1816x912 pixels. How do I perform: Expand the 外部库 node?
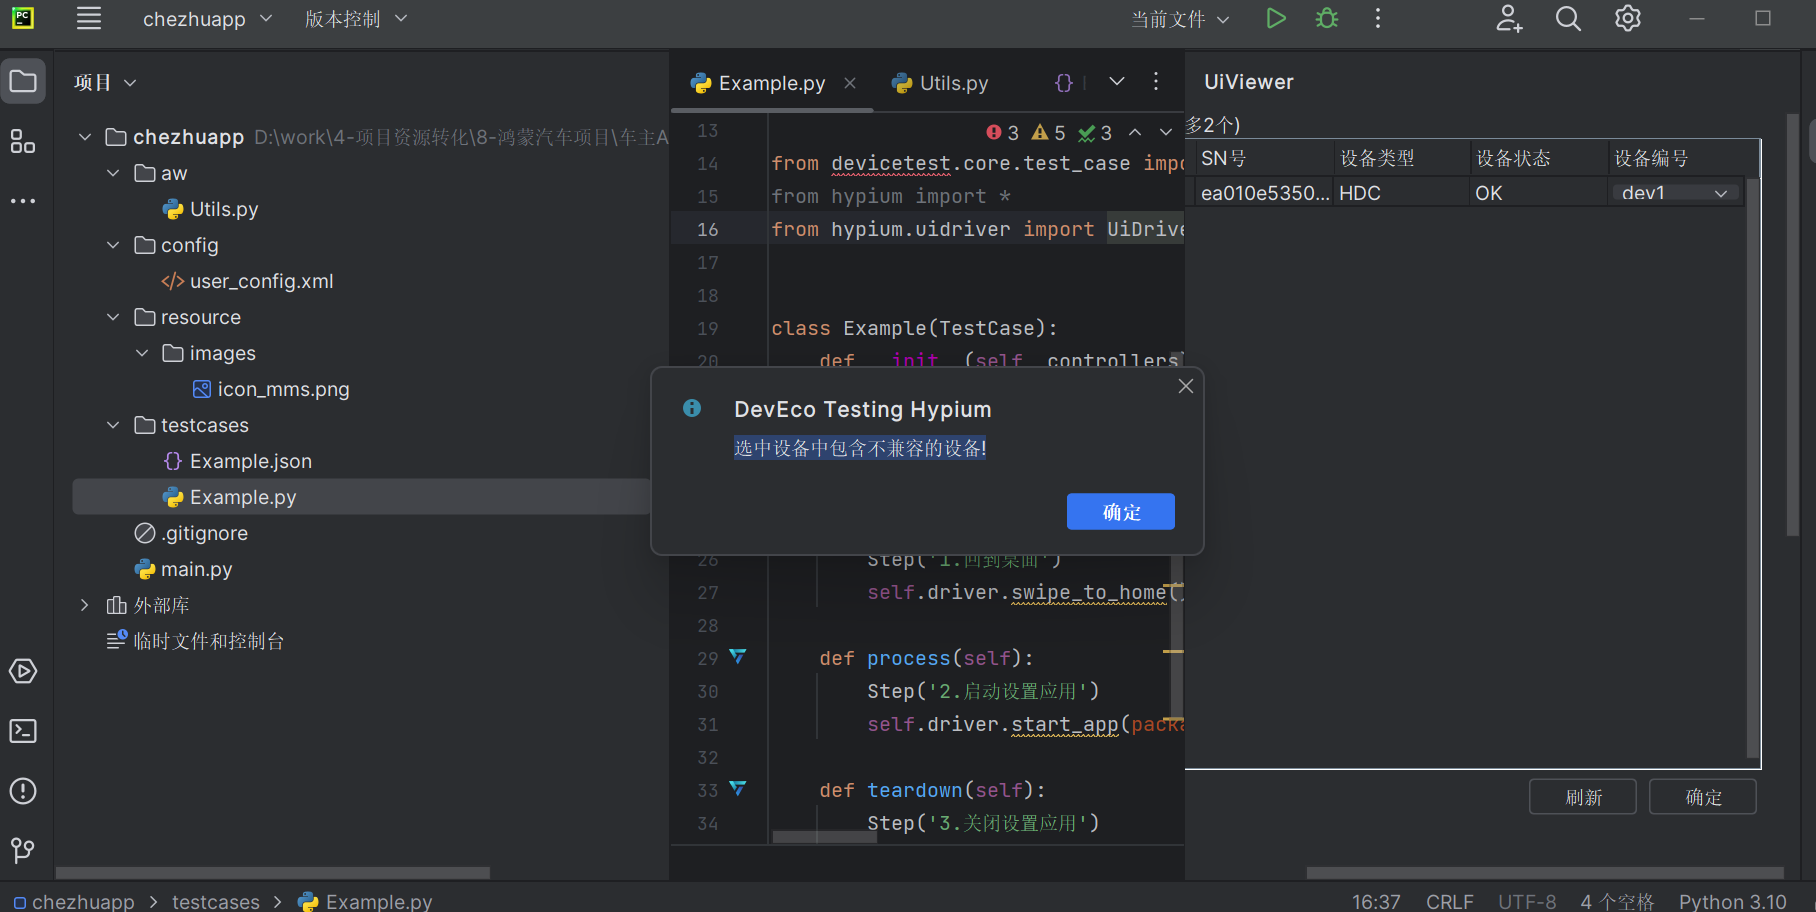[85, 605]
